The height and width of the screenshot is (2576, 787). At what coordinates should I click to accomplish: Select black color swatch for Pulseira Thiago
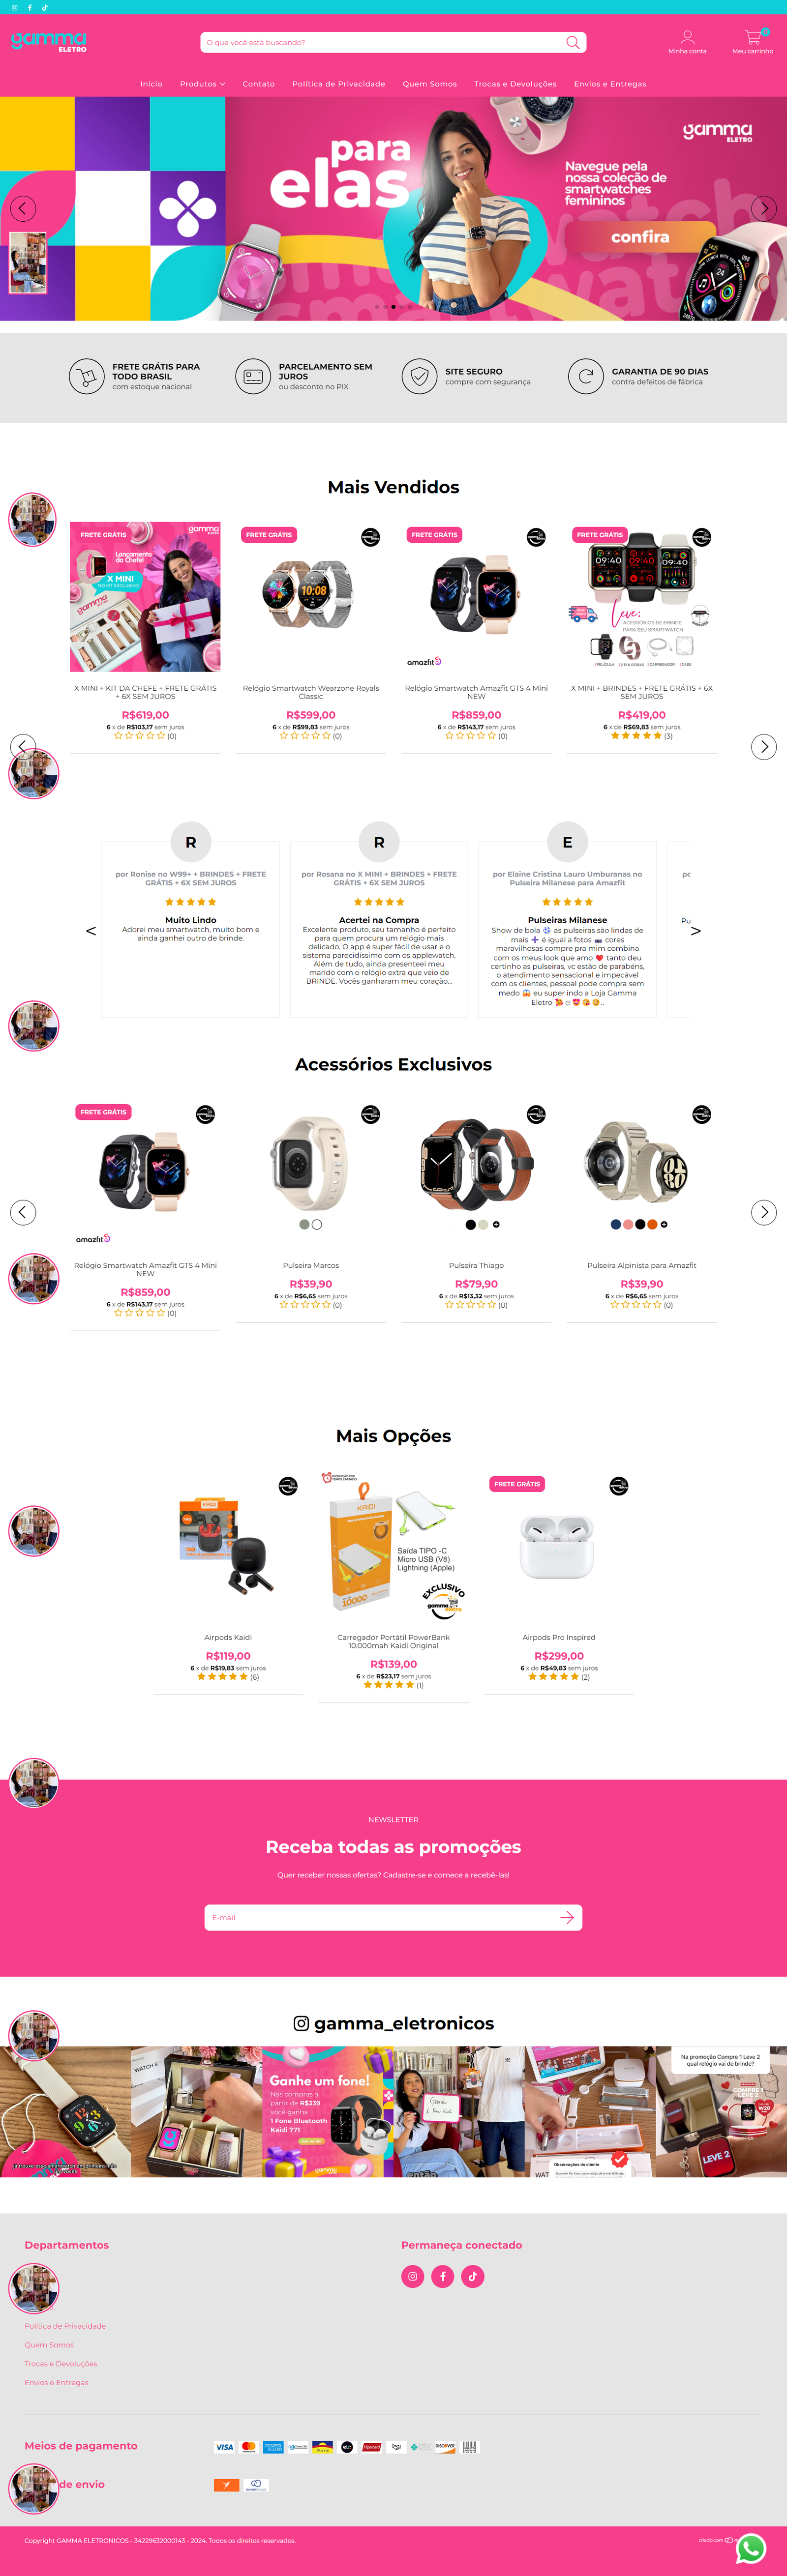point(470,1224)
